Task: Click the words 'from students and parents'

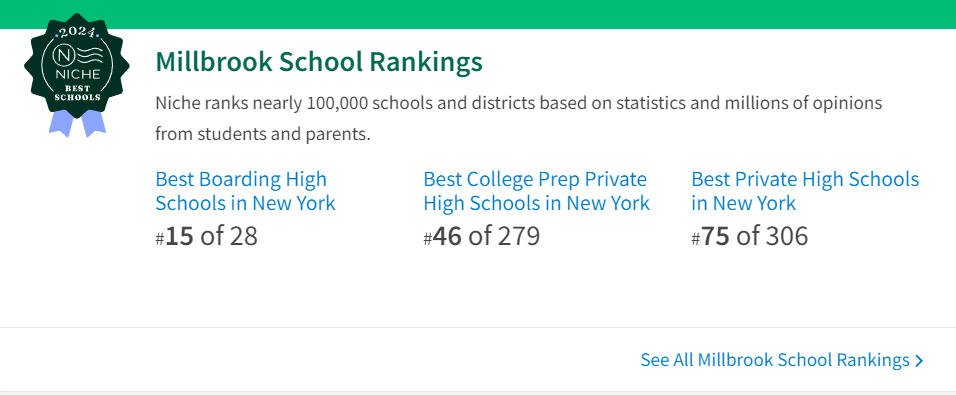Action: tap(263, 133)
